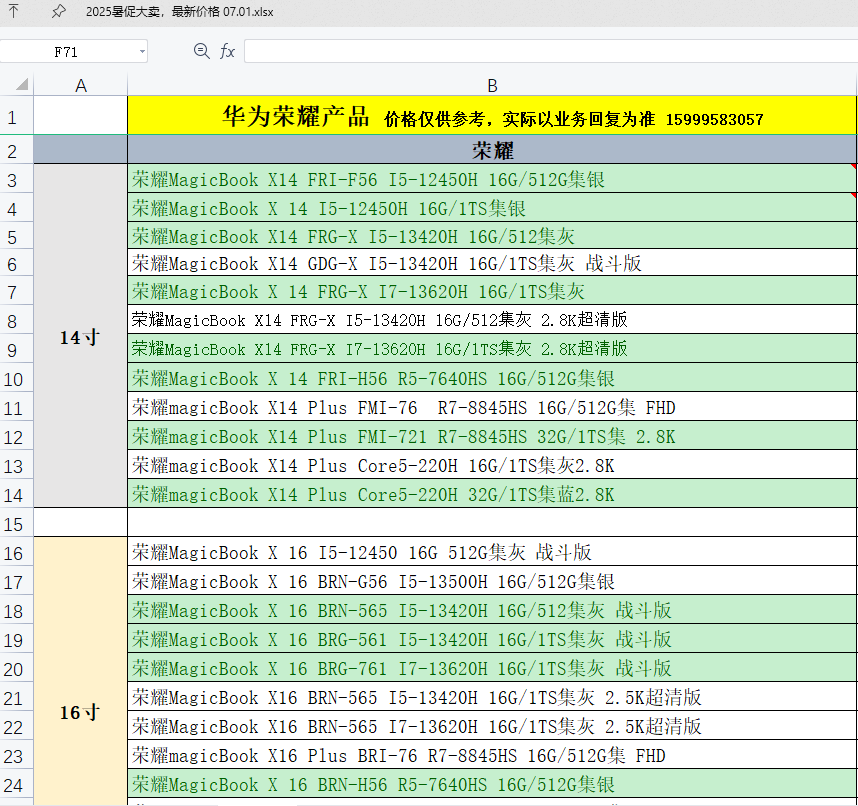Screen dimensions: 858x806
Task: Select cell X14 Plus Core5-220H 32G/1TS集蓝2.8K
Action: pyautogui.click(x=492, y=494)
